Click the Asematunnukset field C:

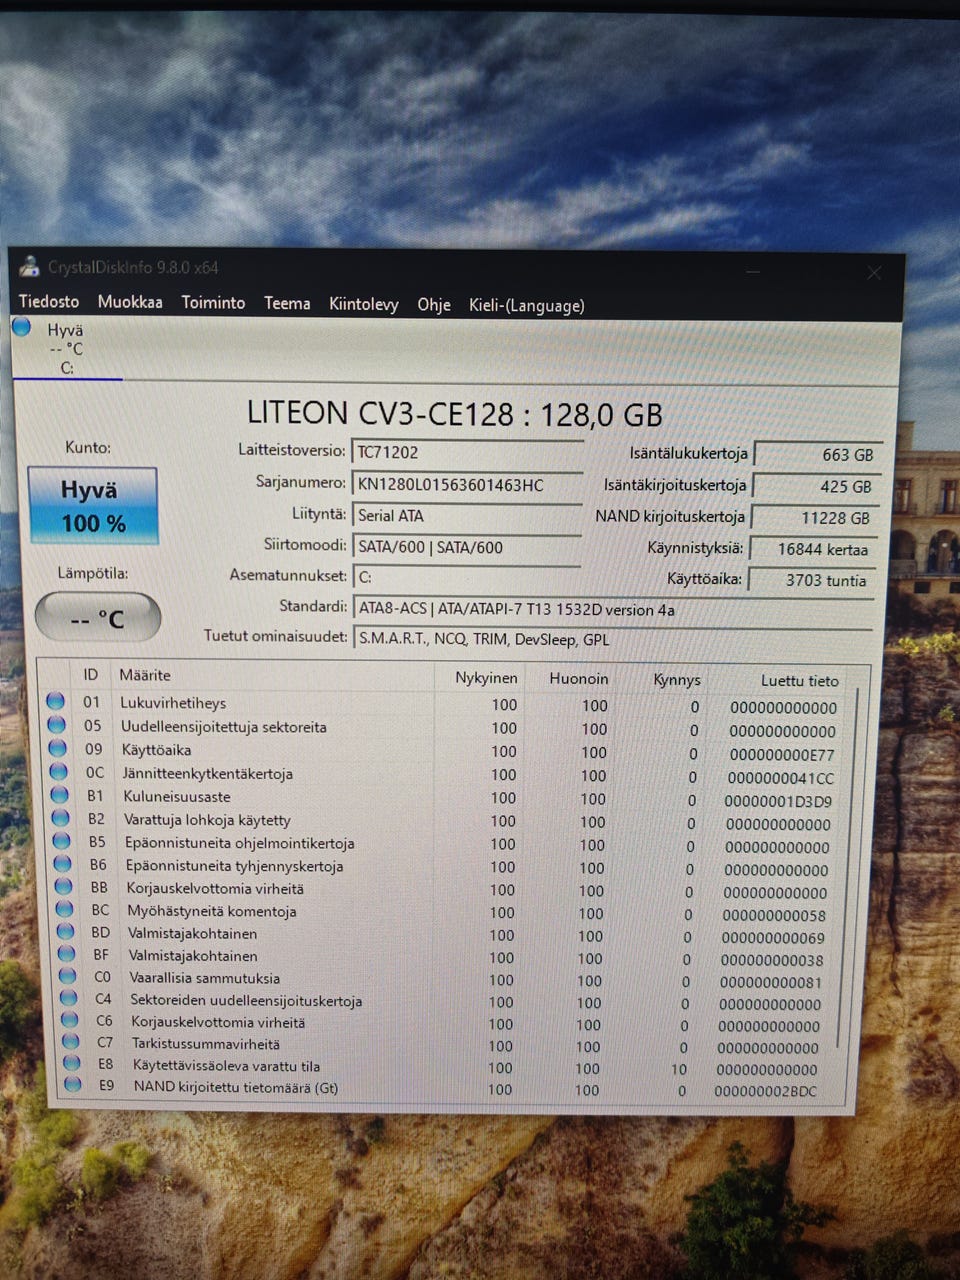point(468,577)
